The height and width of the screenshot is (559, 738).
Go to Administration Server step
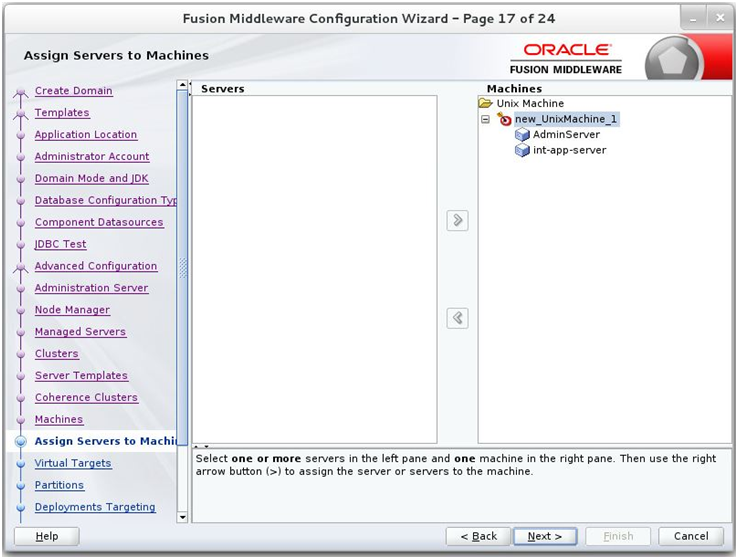pyautogui.click(x=91, y=288)
